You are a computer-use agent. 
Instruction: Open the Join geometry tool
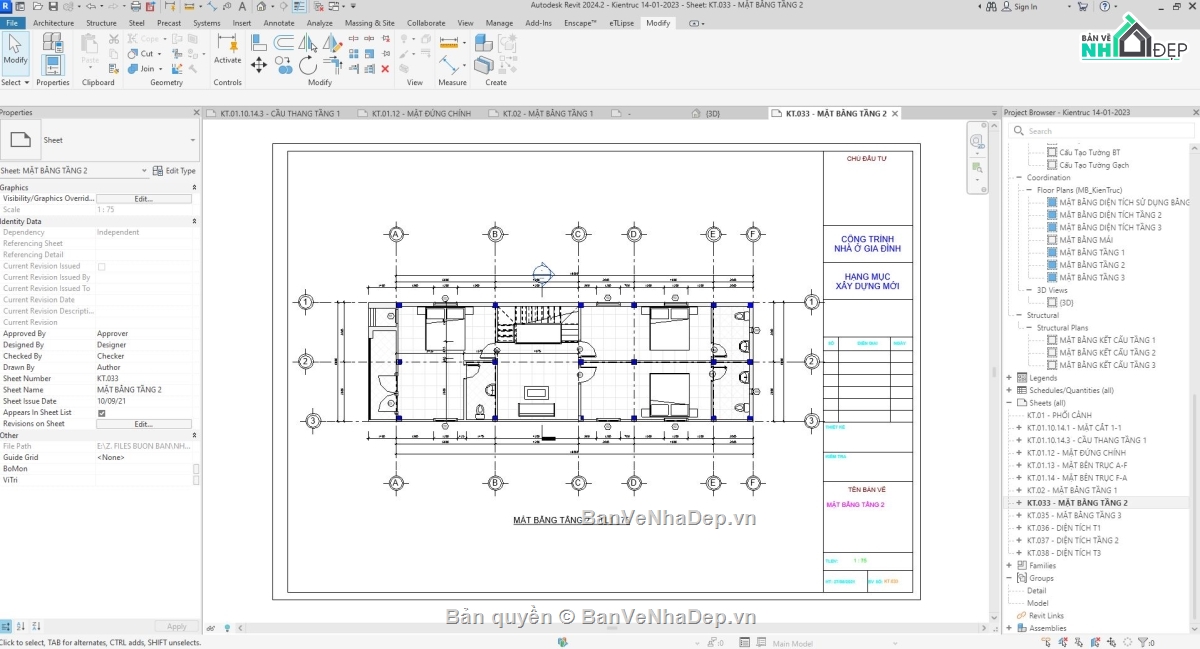(x=145, y=69)
